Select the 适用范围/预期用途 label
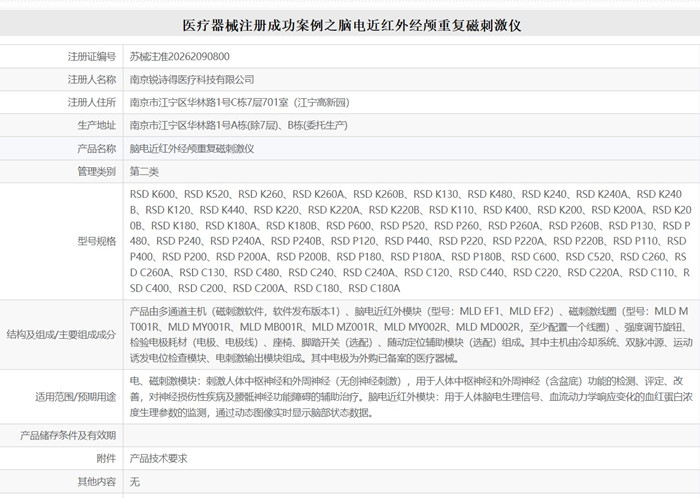This screenshot has height=498, width=700. click(x=75, y=397)
